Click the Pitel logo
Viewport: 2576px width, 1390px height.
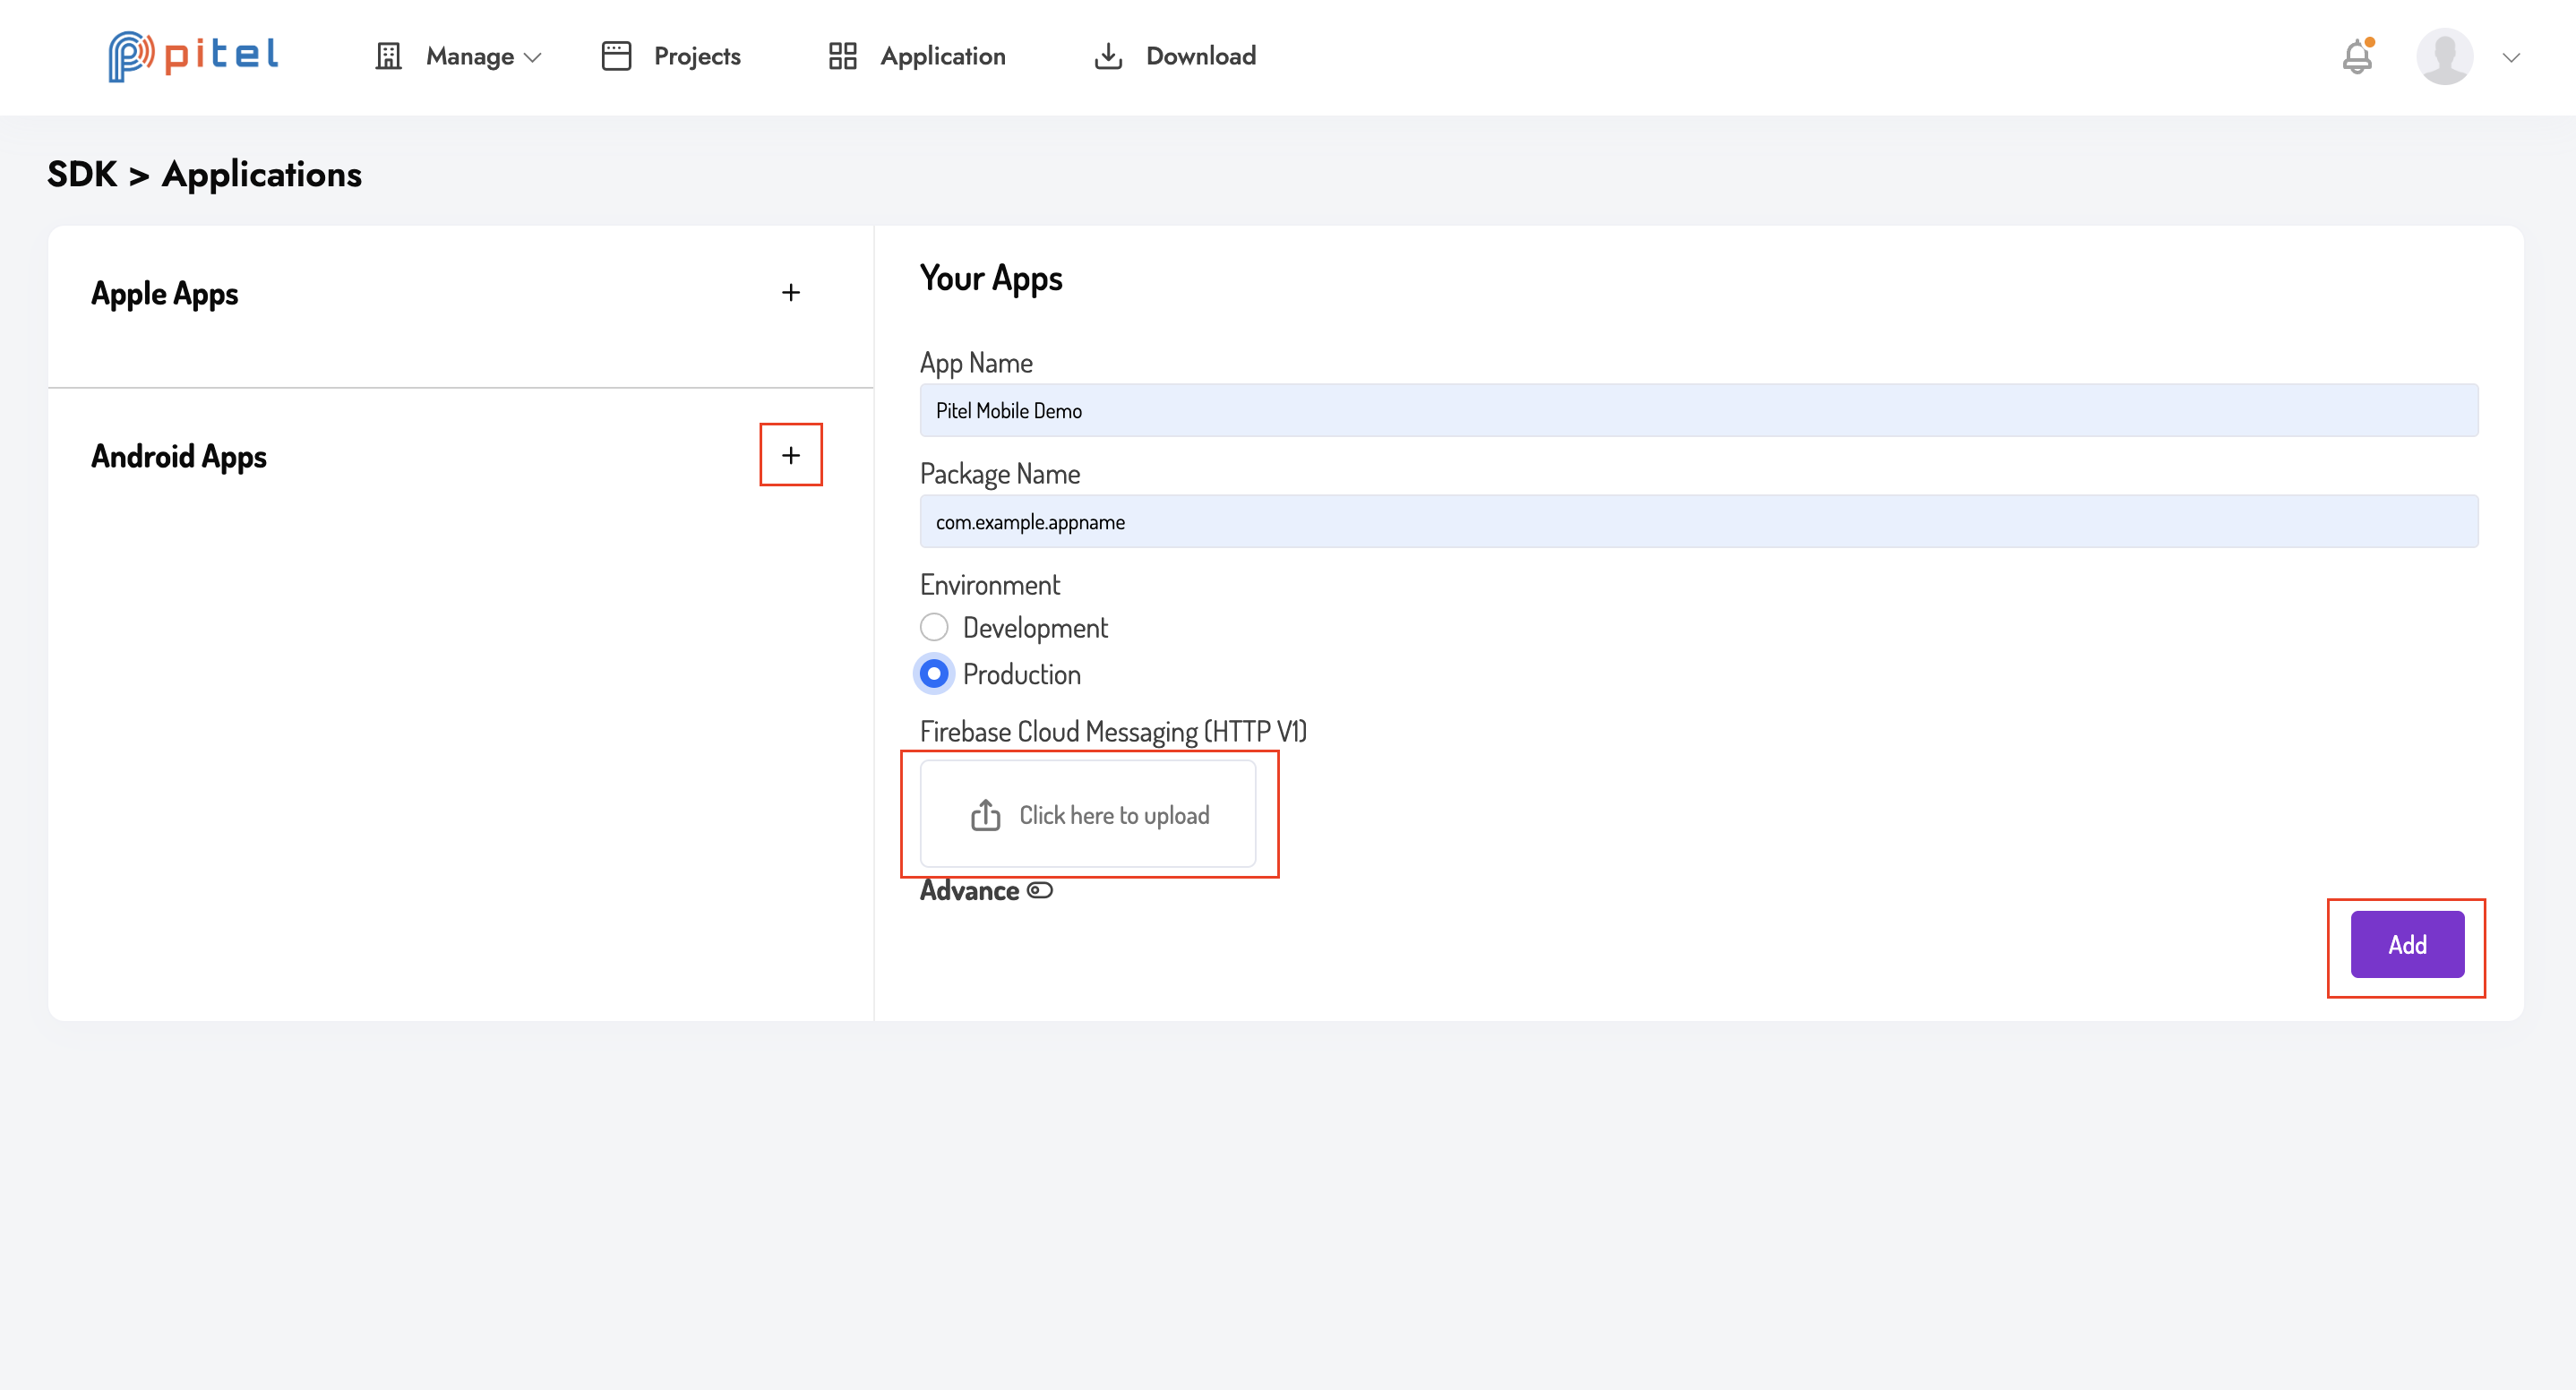(x=192, y=56)
